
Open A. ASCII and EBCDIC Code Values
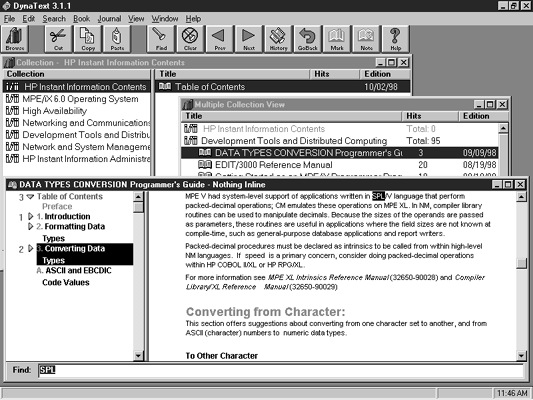tap(74, 276)
